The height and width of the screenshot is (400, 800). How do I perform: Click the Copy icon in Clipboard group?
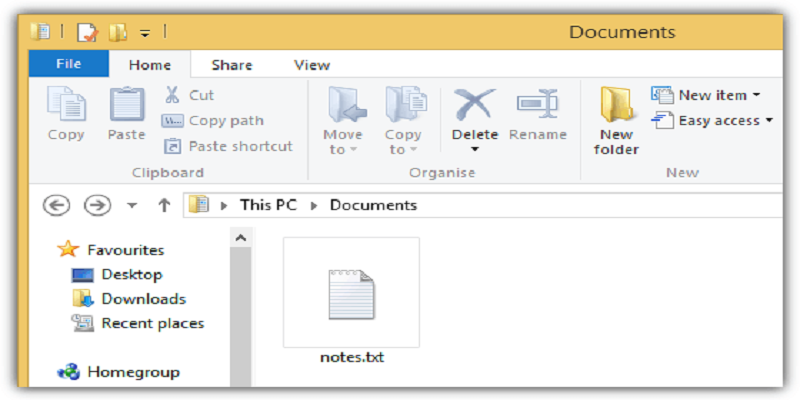[x=66, y=105]
